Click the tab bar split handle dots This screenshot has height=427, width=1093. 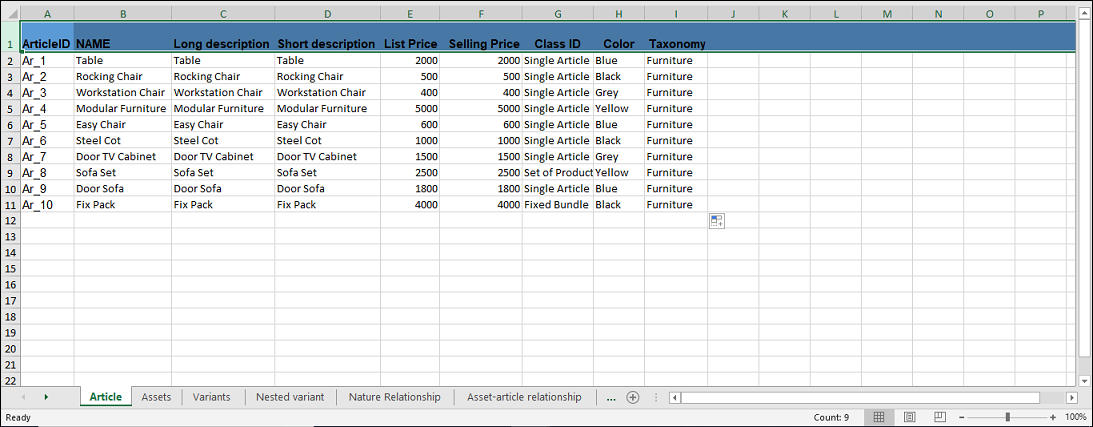[655, 397]
